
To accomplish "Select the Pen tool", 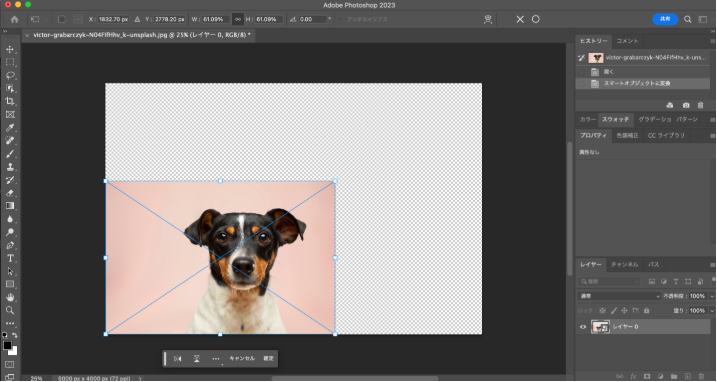I will pyautogui.click(x=10, y=245).
